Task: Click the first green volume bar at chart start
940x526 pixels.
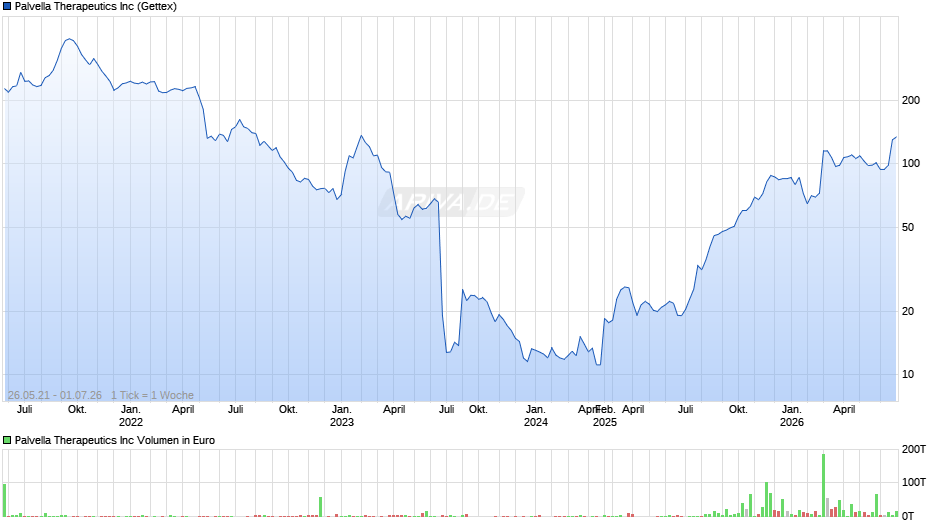Action: [x=5, y=500]
